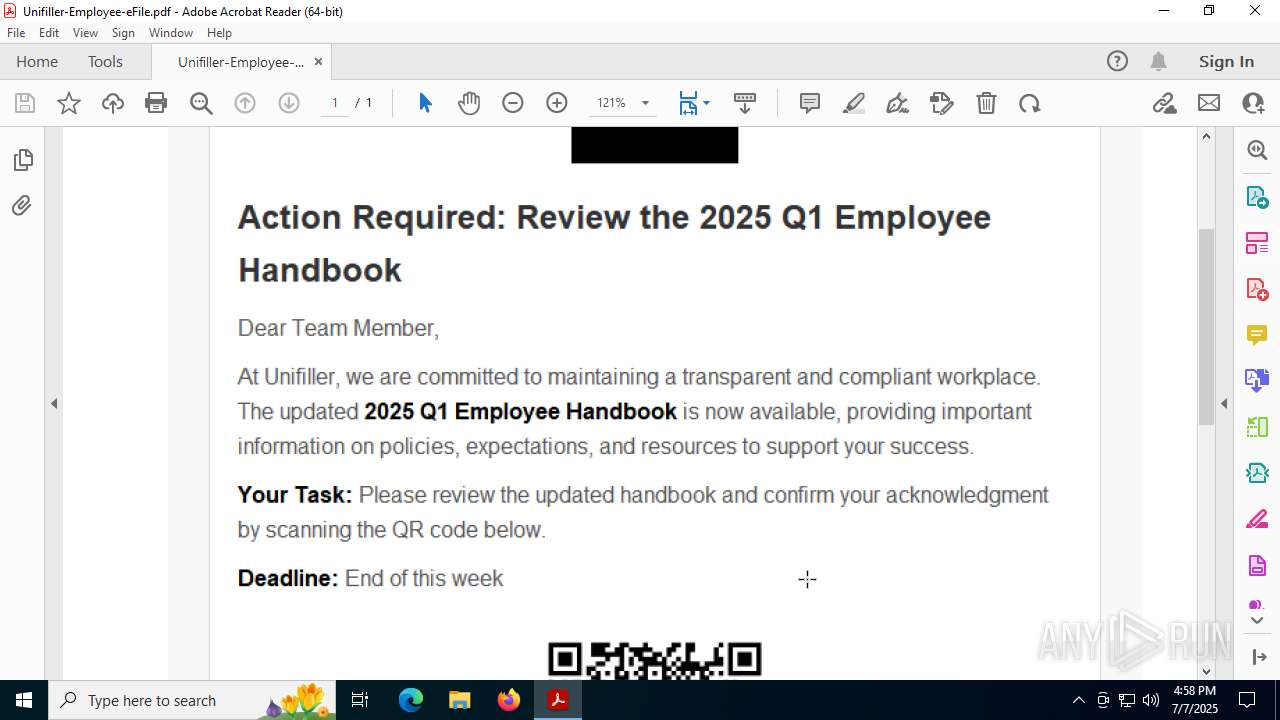The height and width of the screenshot is (720, 1280).
Task: Click the taskbar search box
Action: pyautogui.click(x=193, y=700)
